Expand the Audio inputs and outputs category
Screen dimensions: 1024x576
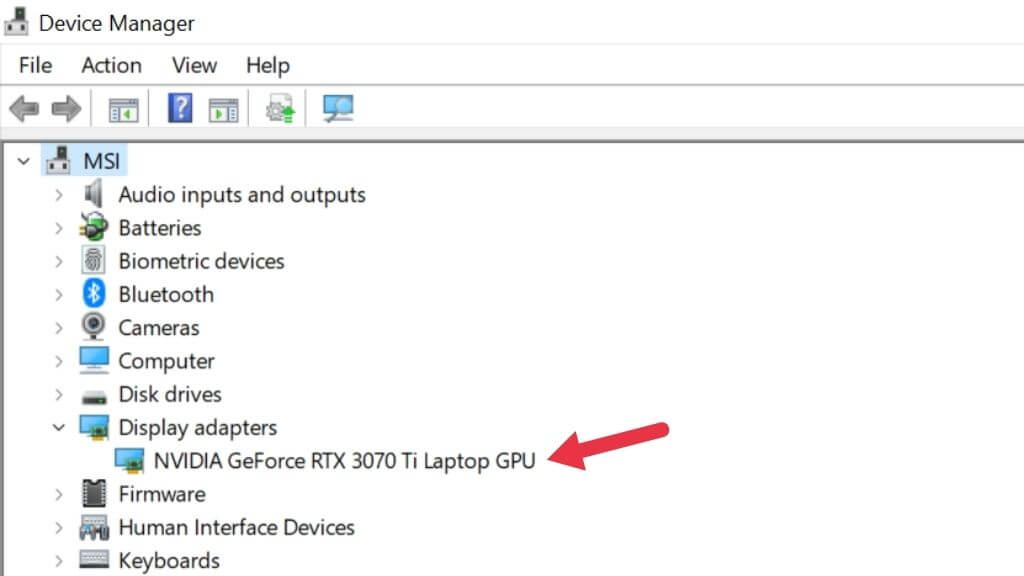click(60, 195)
